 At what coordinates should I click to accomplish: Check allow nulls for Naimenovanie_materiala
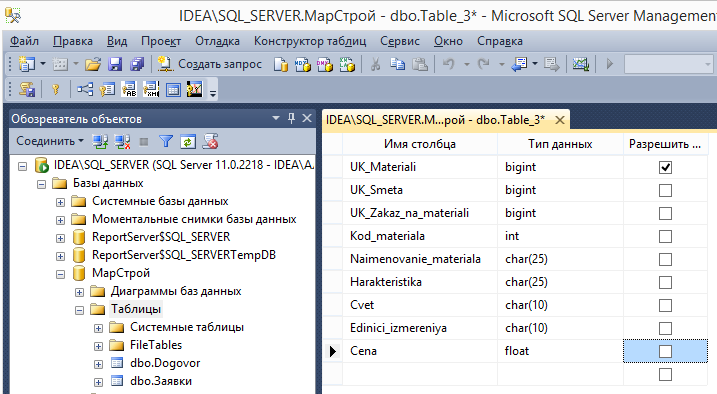point(665,259)
